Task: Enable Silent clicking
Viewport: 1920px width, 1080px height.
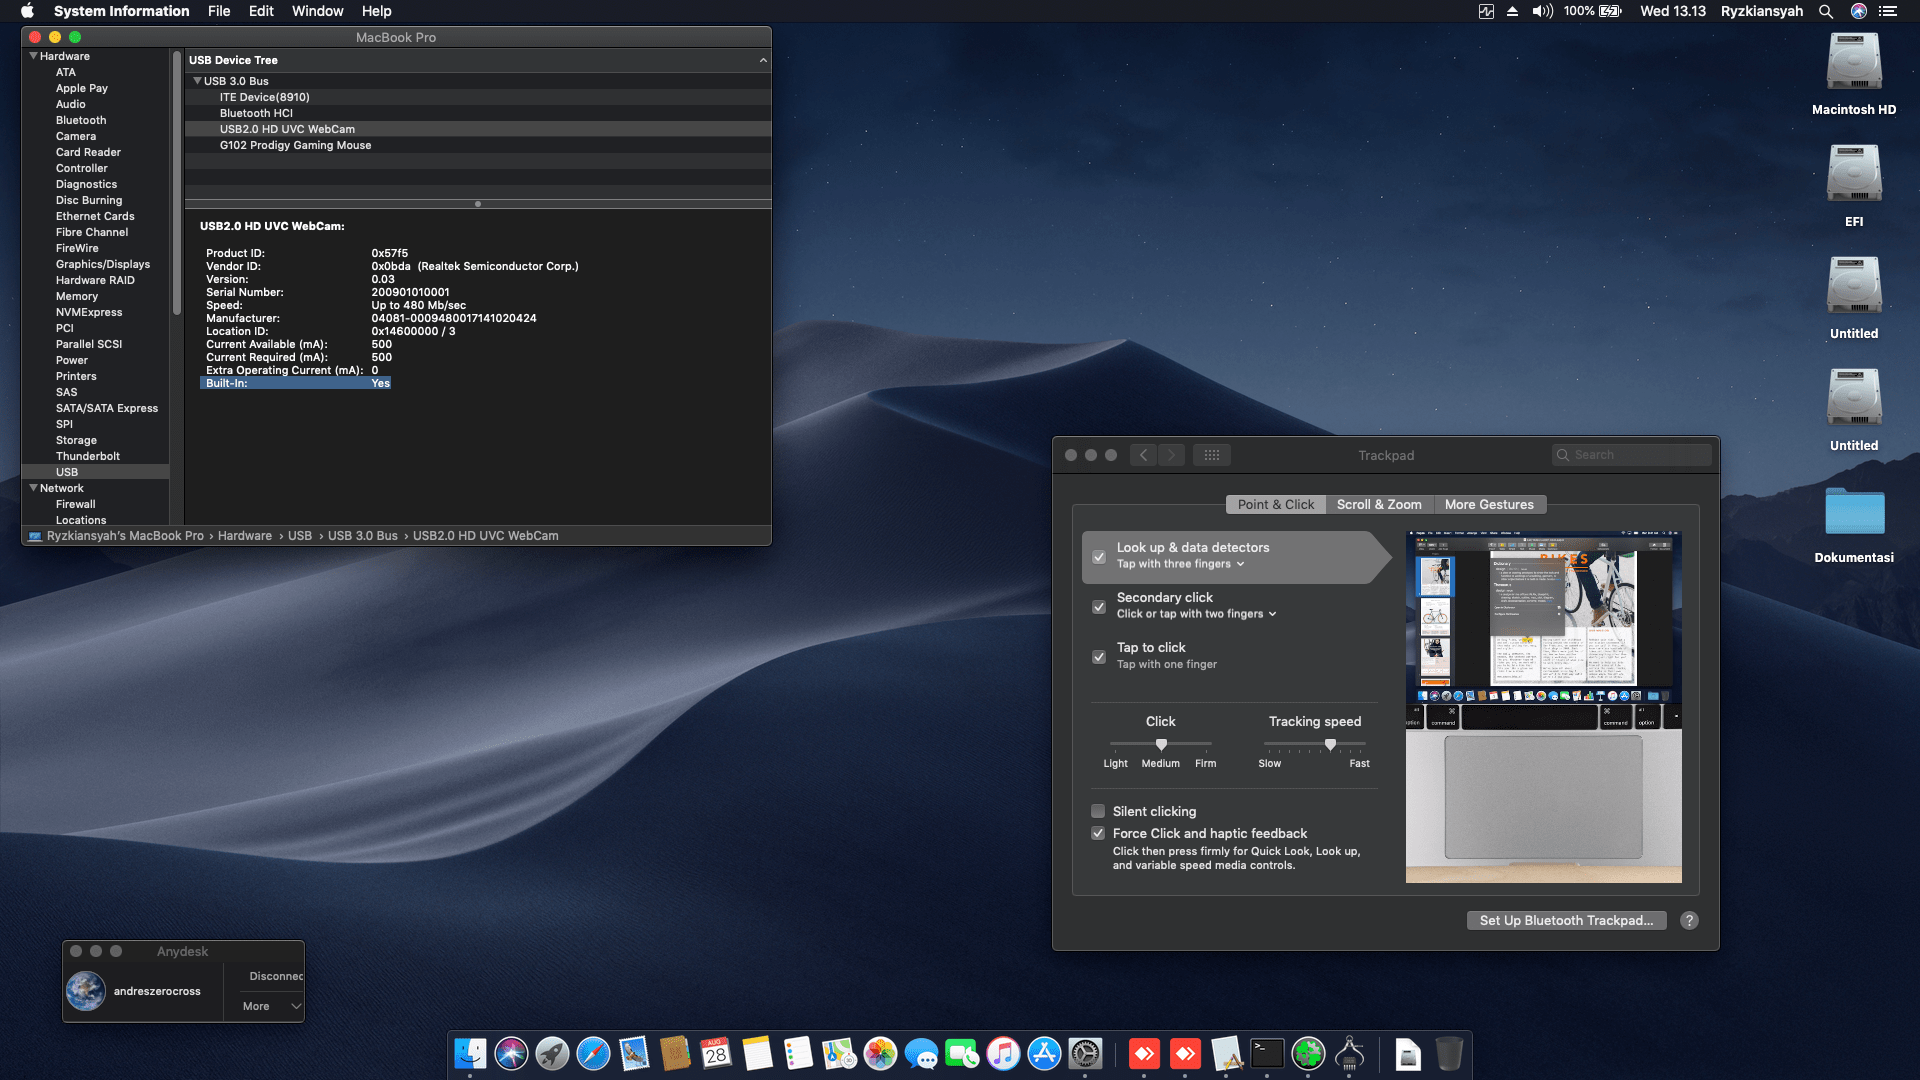Action: pyautogui.click(x=1098, y=811)
